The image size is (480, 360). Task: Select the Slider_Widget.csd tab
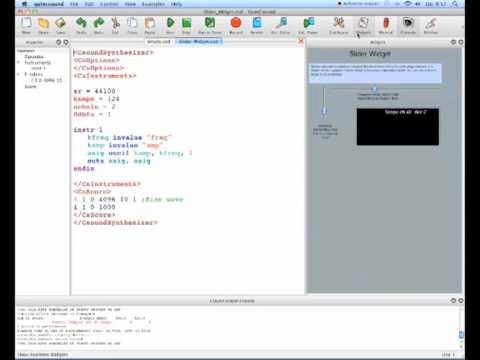[x=199, y=42]
